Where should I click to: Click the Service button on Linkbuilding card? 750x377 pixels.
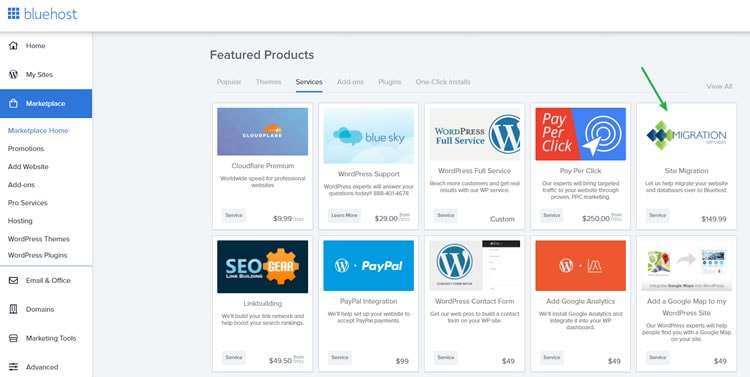coord(234,357)
